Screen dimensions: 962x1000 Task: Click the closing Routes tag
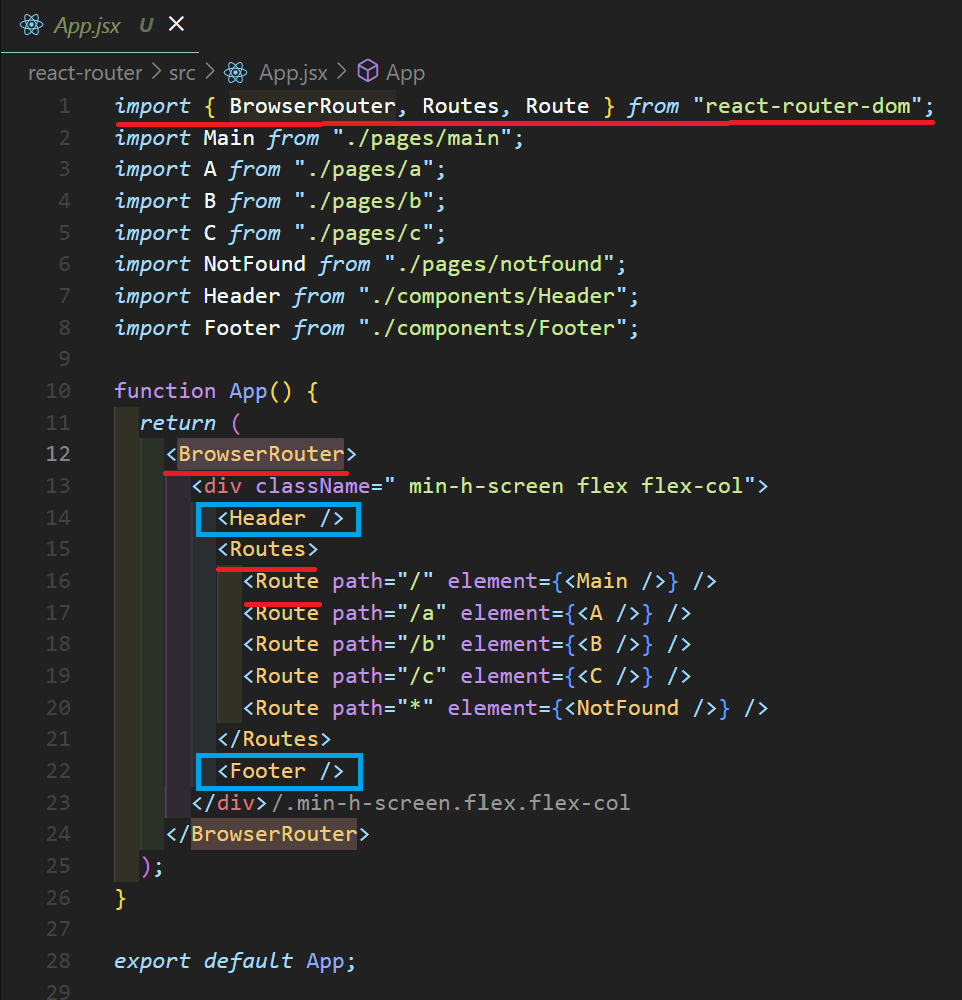click(274, 739)
